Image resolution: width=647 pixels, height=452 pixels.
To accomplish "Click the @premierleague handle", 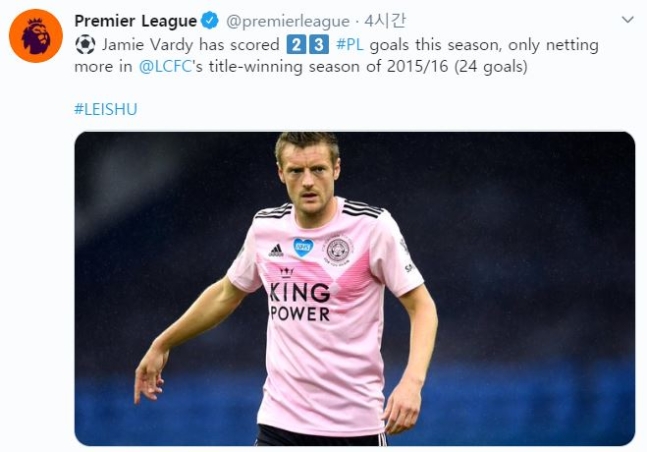I will coord(288,21).
